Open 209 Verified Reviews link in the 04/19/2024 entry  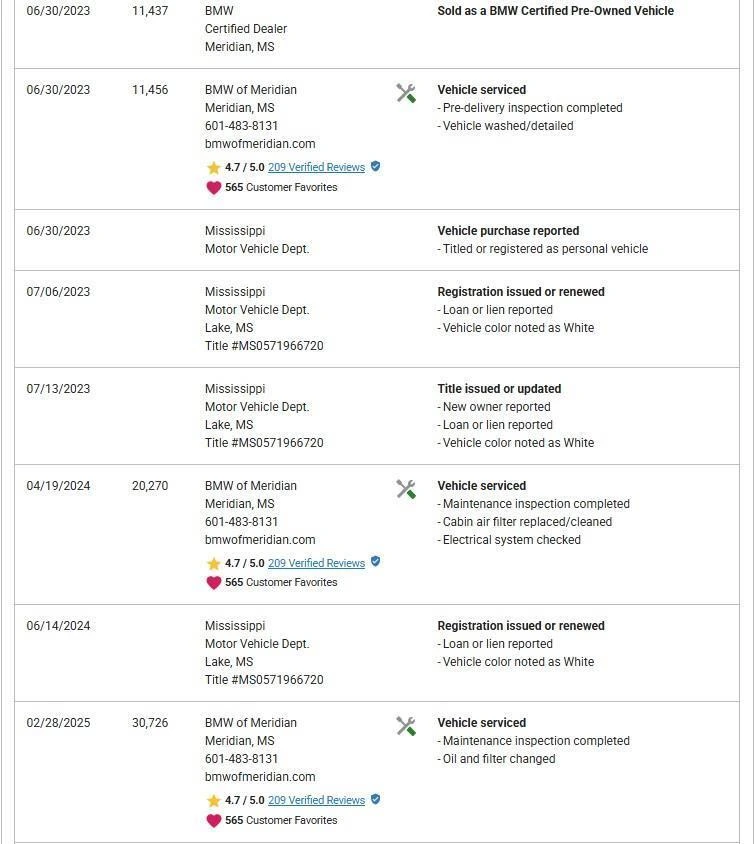[x=316, y=564]
